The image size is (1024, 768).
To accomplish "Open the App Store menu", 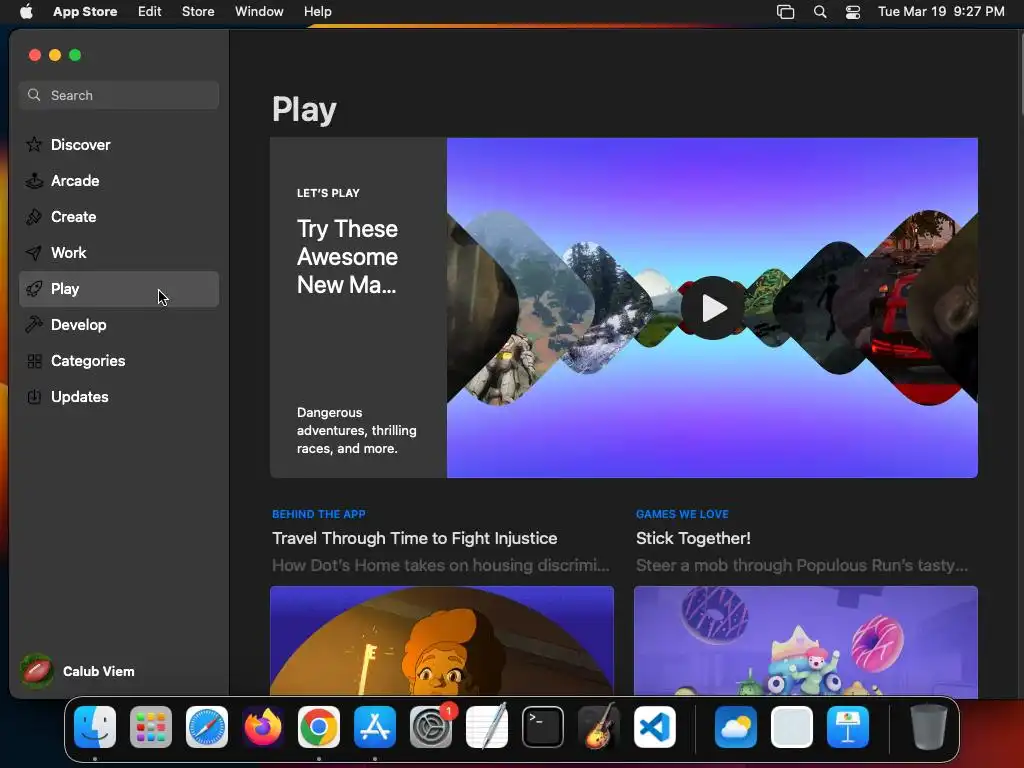I will coord(85,12).
